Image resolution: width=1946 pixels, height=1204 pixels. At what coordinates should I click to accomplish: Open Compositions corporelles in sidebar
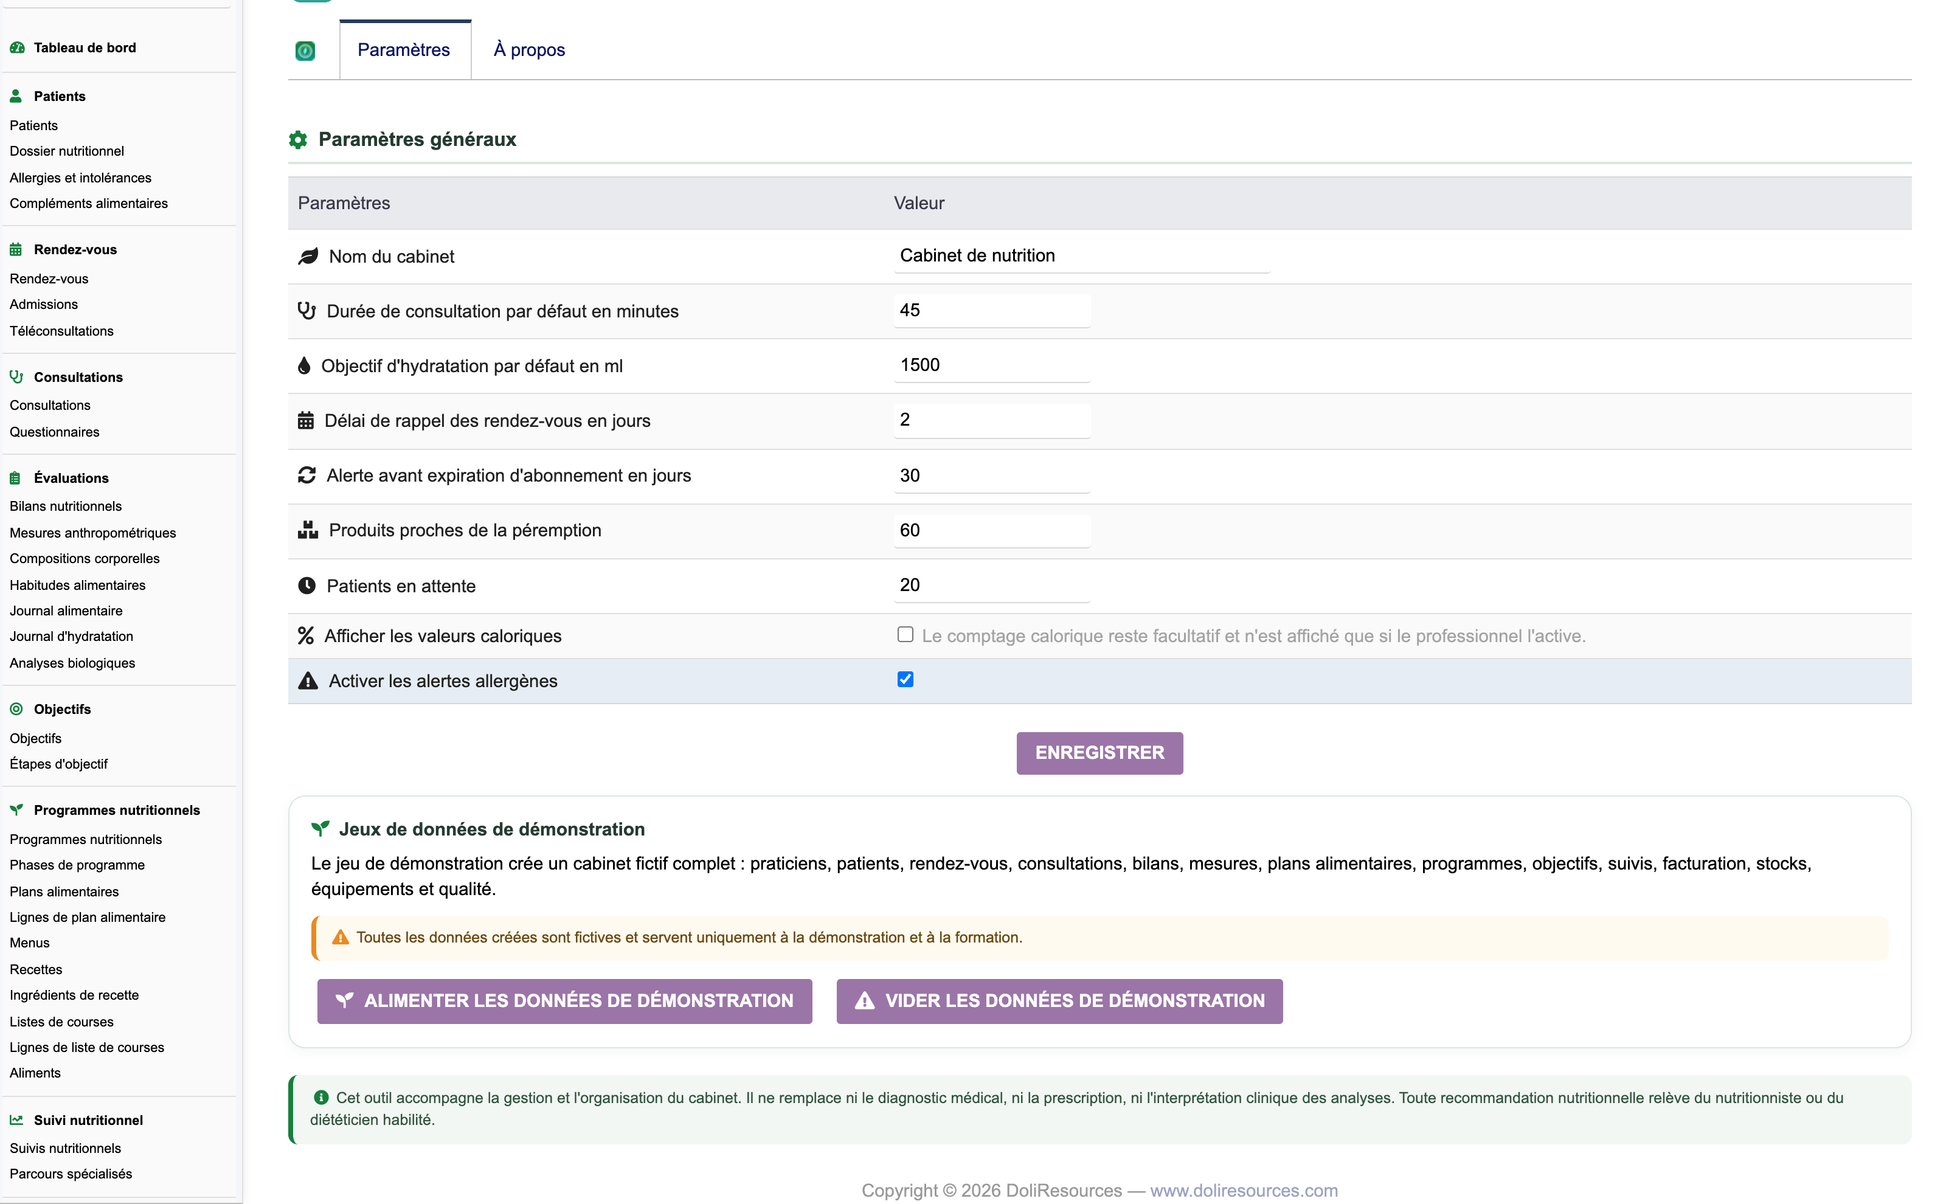(x=84, y=558)
